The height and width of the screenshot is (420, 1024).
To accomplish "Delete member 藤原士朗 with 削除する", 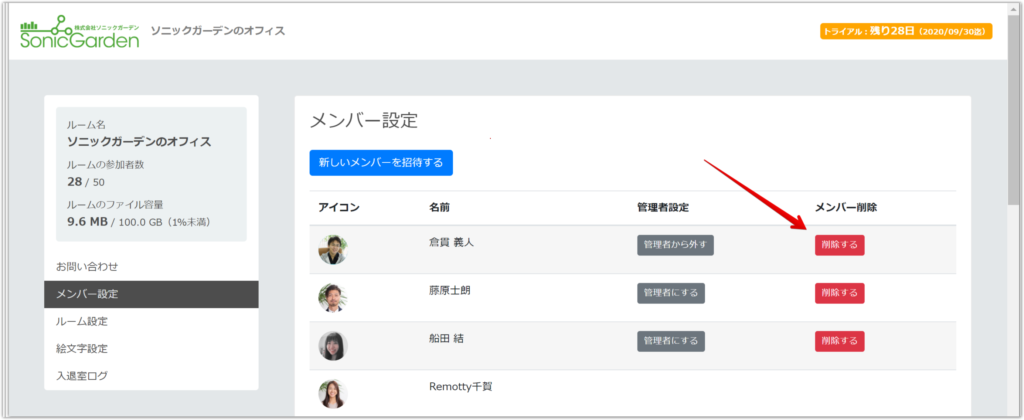I will (x=839, y=293).
